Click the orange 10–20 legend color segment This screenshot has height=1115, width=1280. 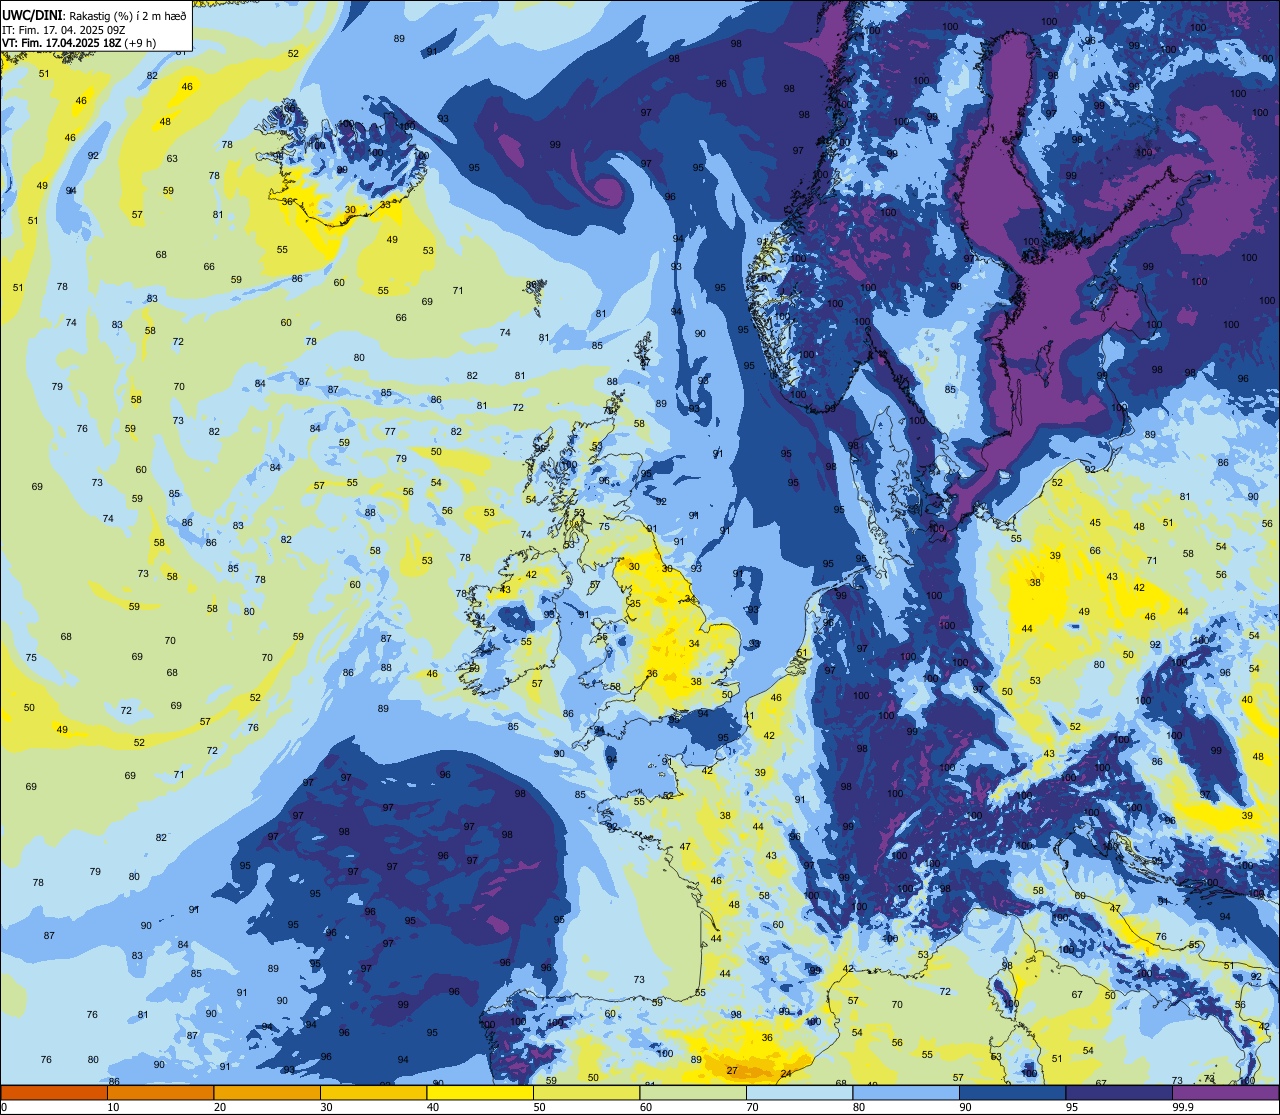click(160, 1092)
